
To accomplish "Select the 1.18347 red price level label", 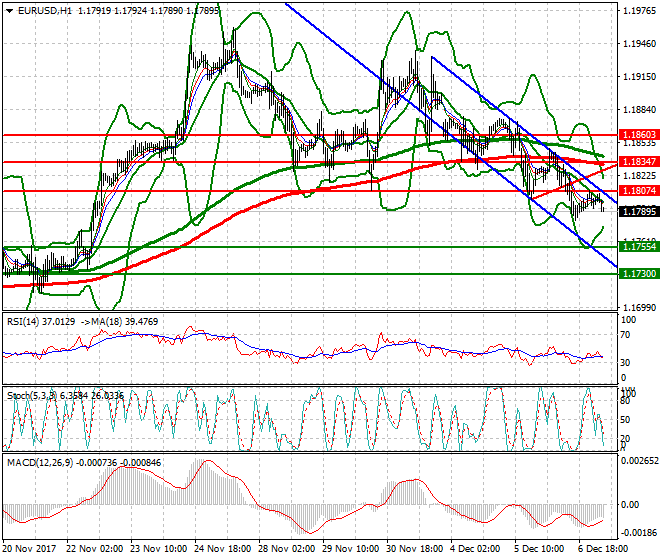I will 639,162.
